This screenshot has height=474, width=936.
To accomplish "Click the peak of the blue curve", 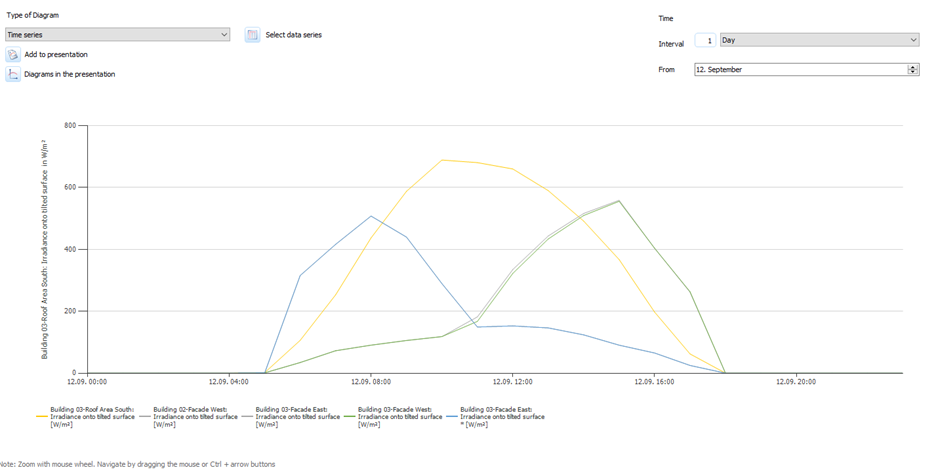I will [x=371, y=216].
